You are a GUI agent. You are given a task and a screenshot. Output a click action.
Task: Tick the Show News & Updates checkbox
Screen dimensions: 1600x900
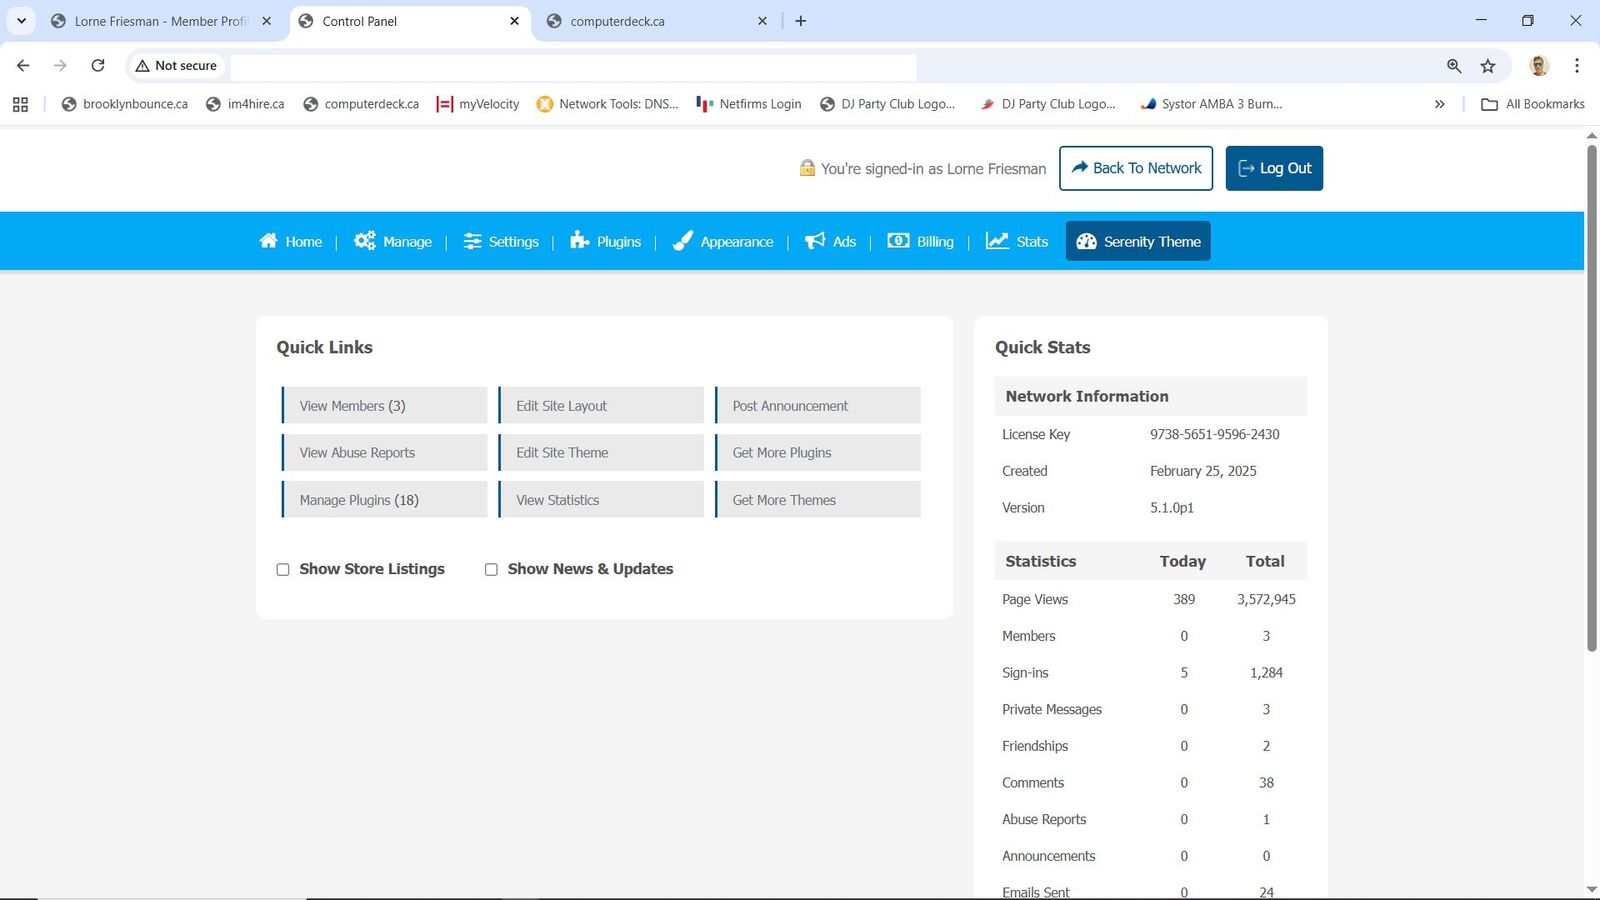[491, 570]
